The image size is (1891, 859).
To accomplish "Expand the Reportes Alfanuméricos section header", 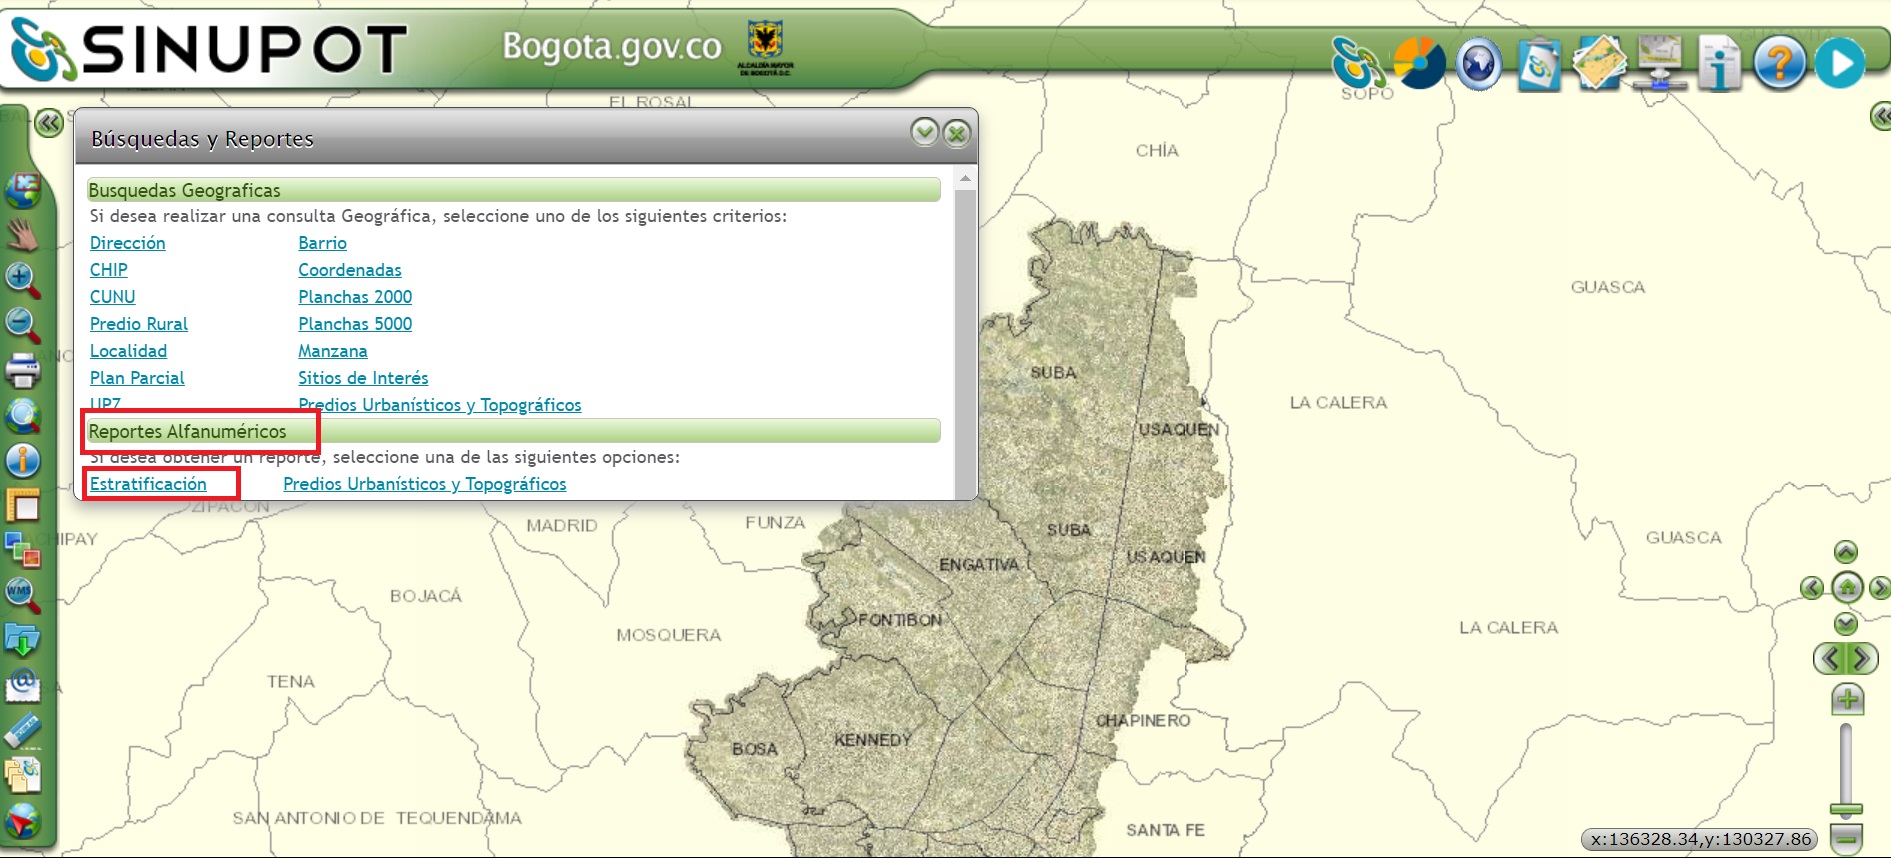I will (x=513, y=431).
